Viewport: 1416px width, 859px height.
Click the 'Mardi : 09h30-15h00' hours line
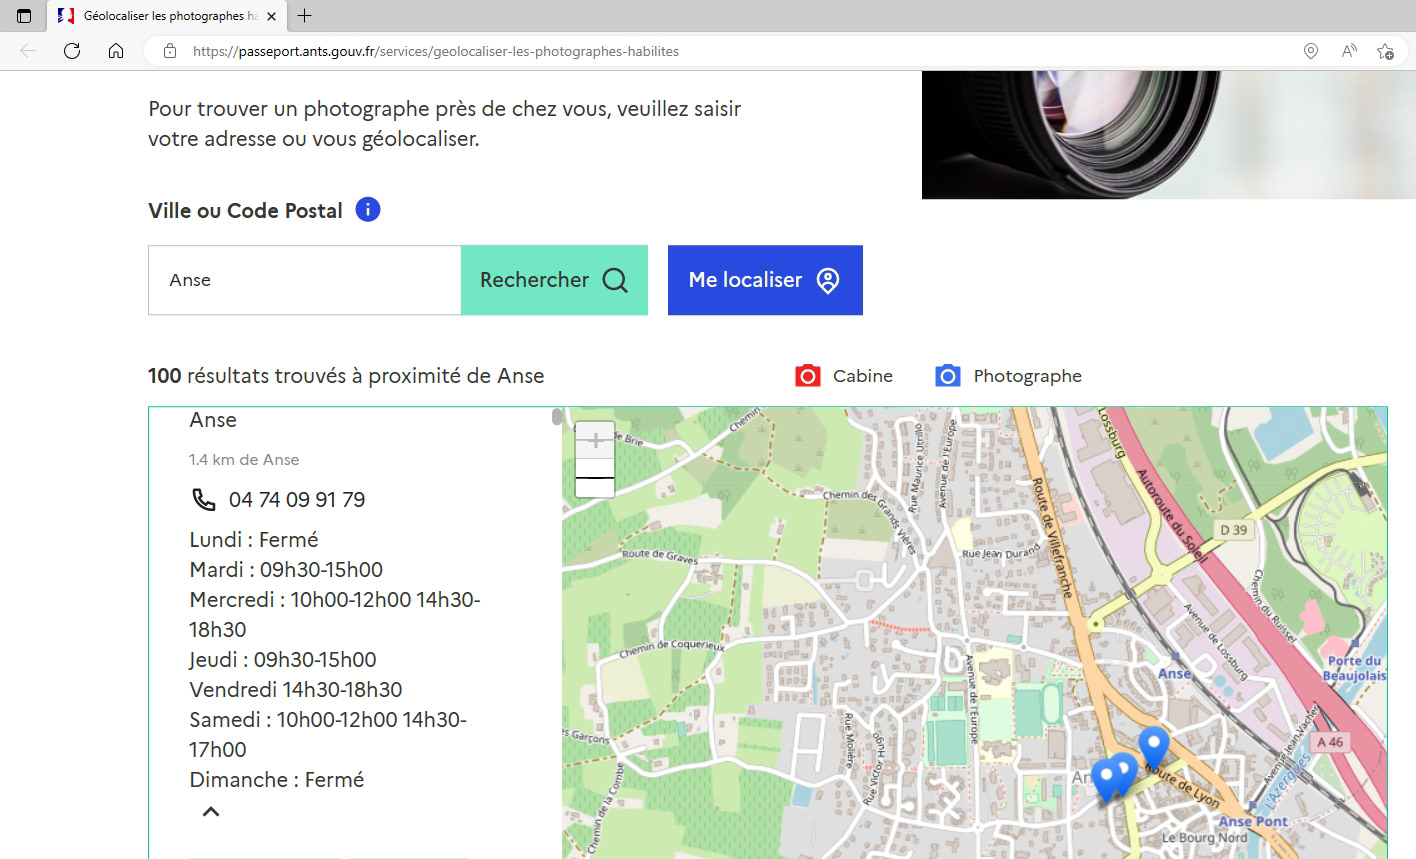(286, 570)
